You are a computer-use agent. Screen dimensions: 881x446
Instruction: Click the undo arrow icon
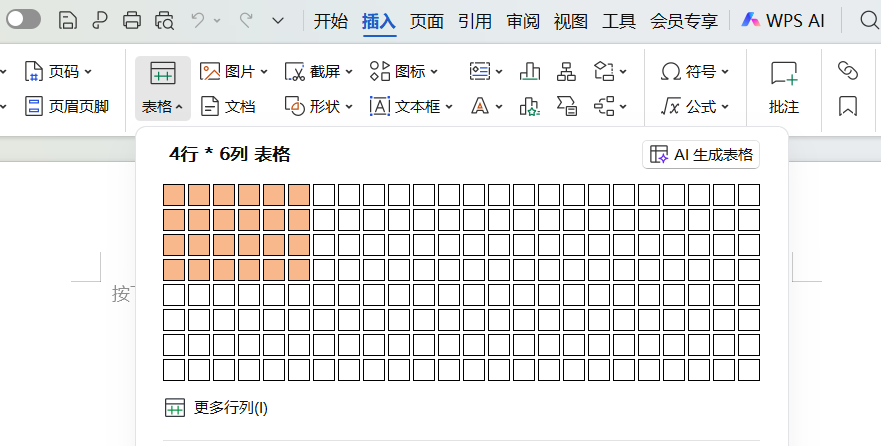[197, 20]
